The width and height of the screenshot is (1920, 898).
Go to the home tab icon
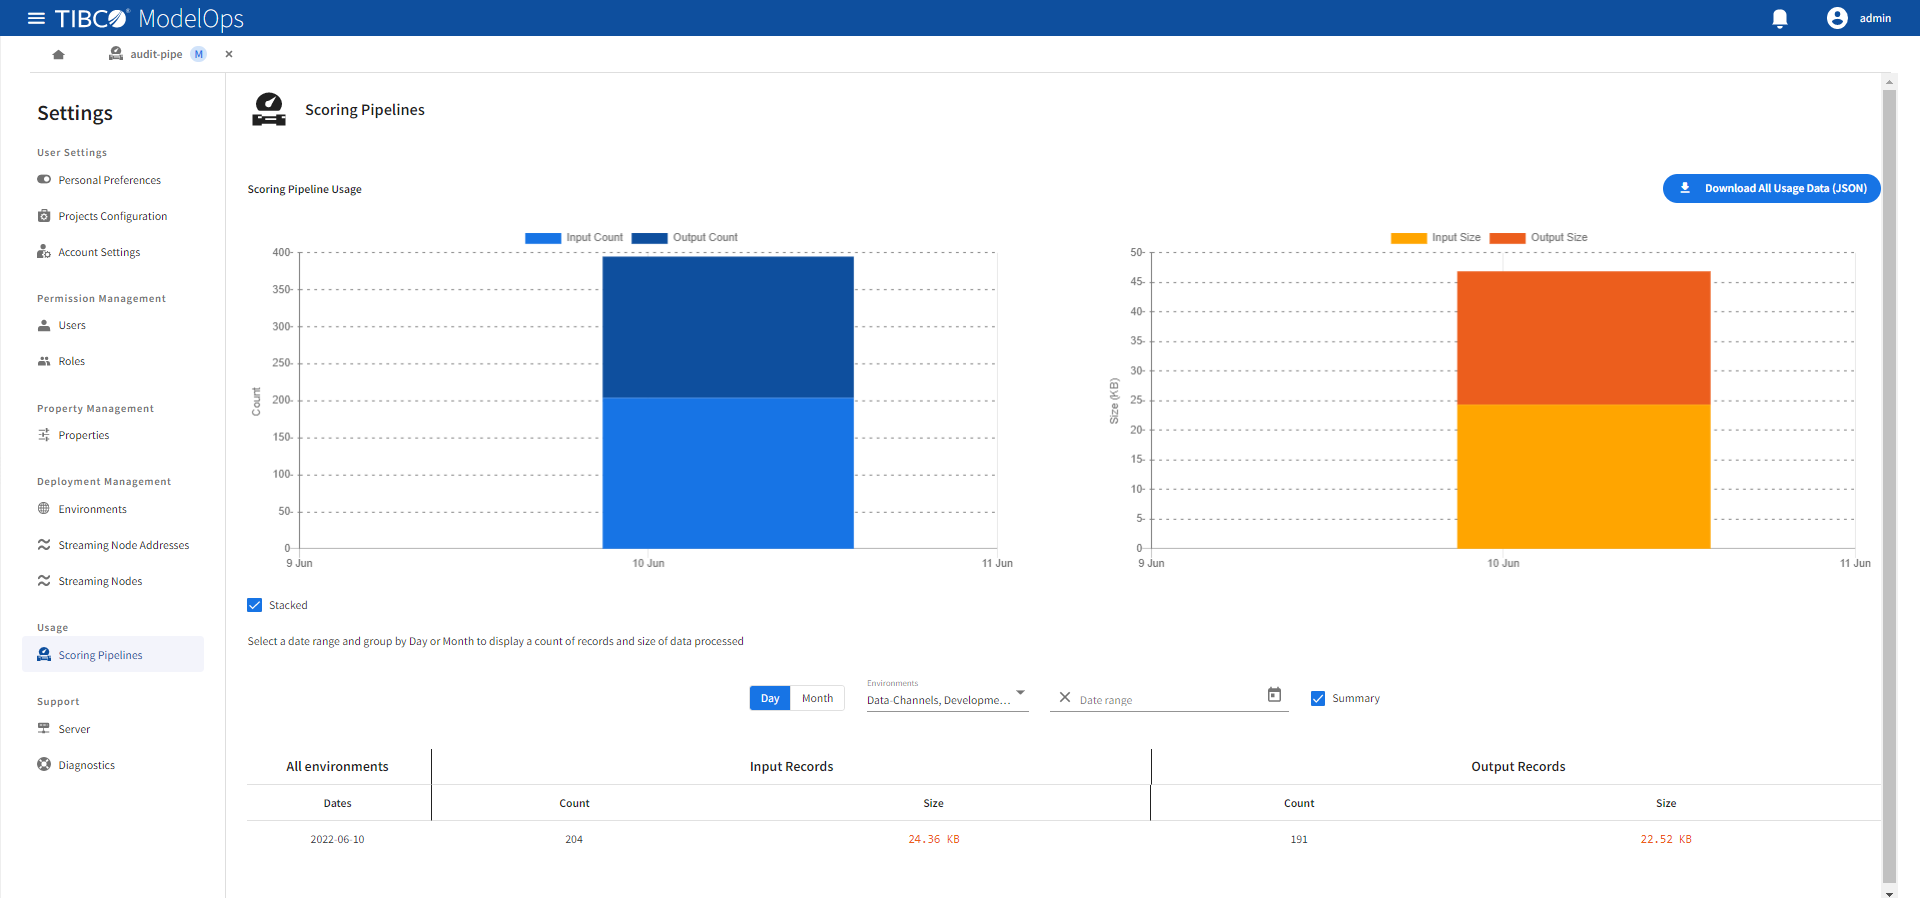pos(58,55)
